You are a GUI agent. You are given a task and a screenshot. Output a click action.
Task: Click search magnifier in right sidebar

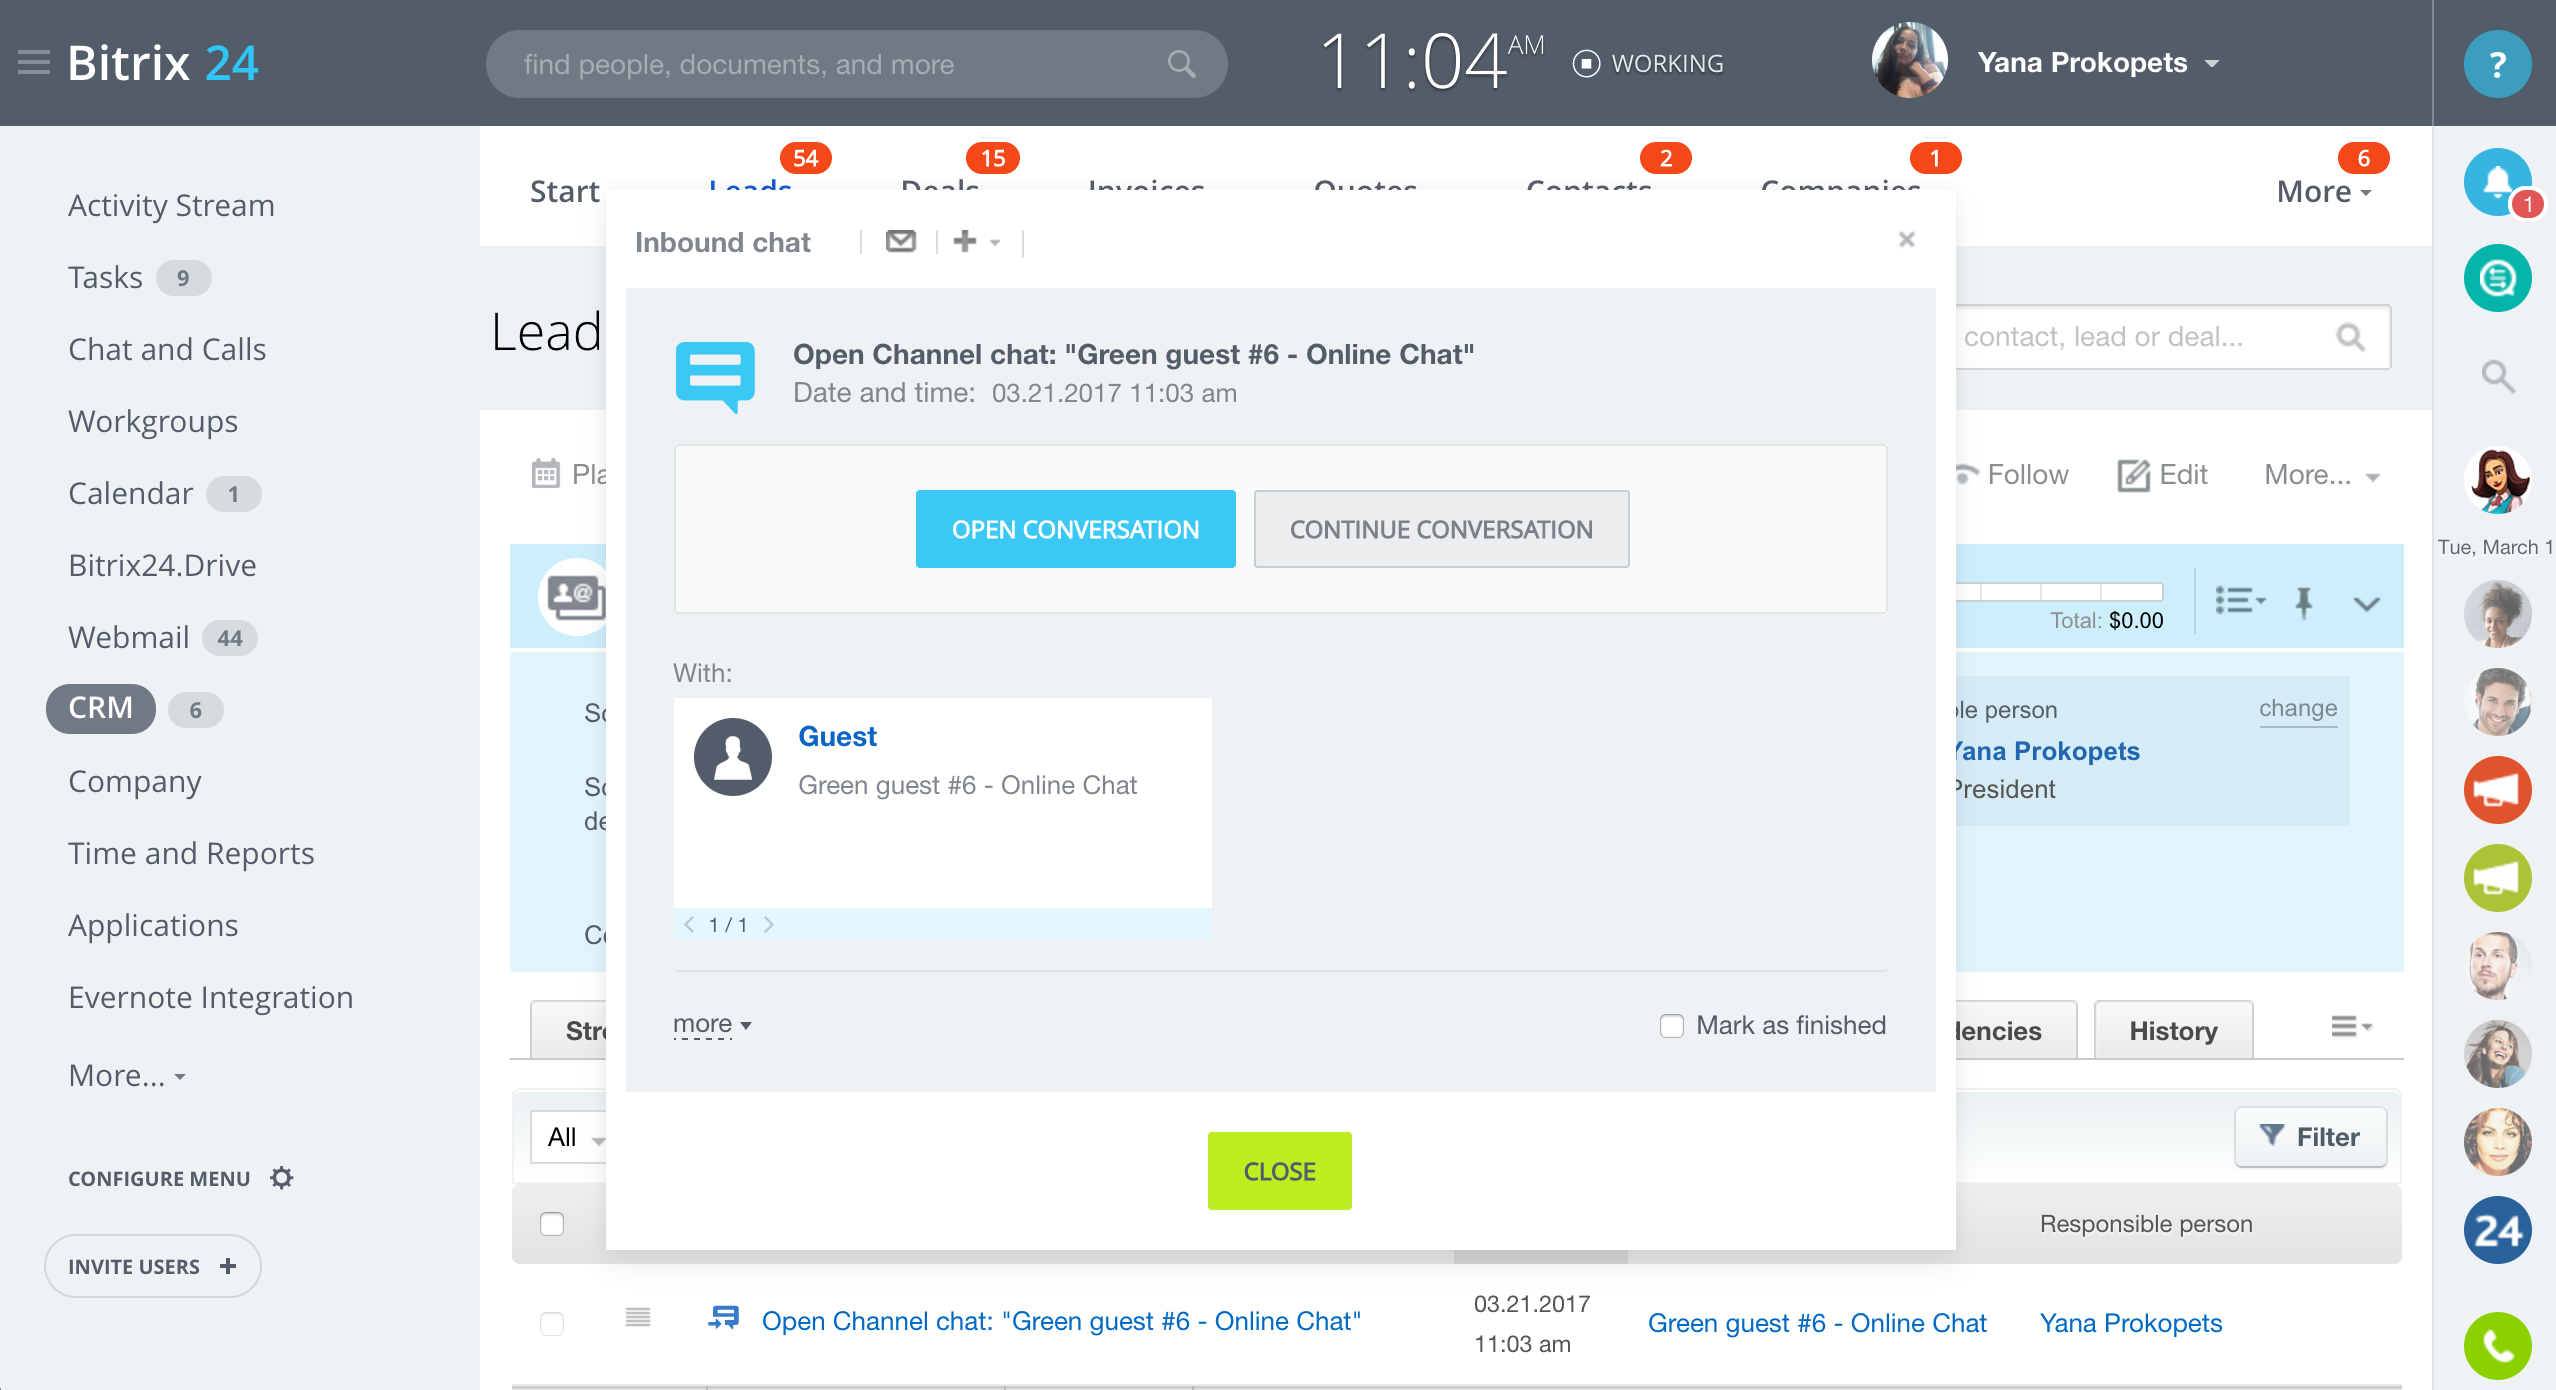(x=2496, y=376)
